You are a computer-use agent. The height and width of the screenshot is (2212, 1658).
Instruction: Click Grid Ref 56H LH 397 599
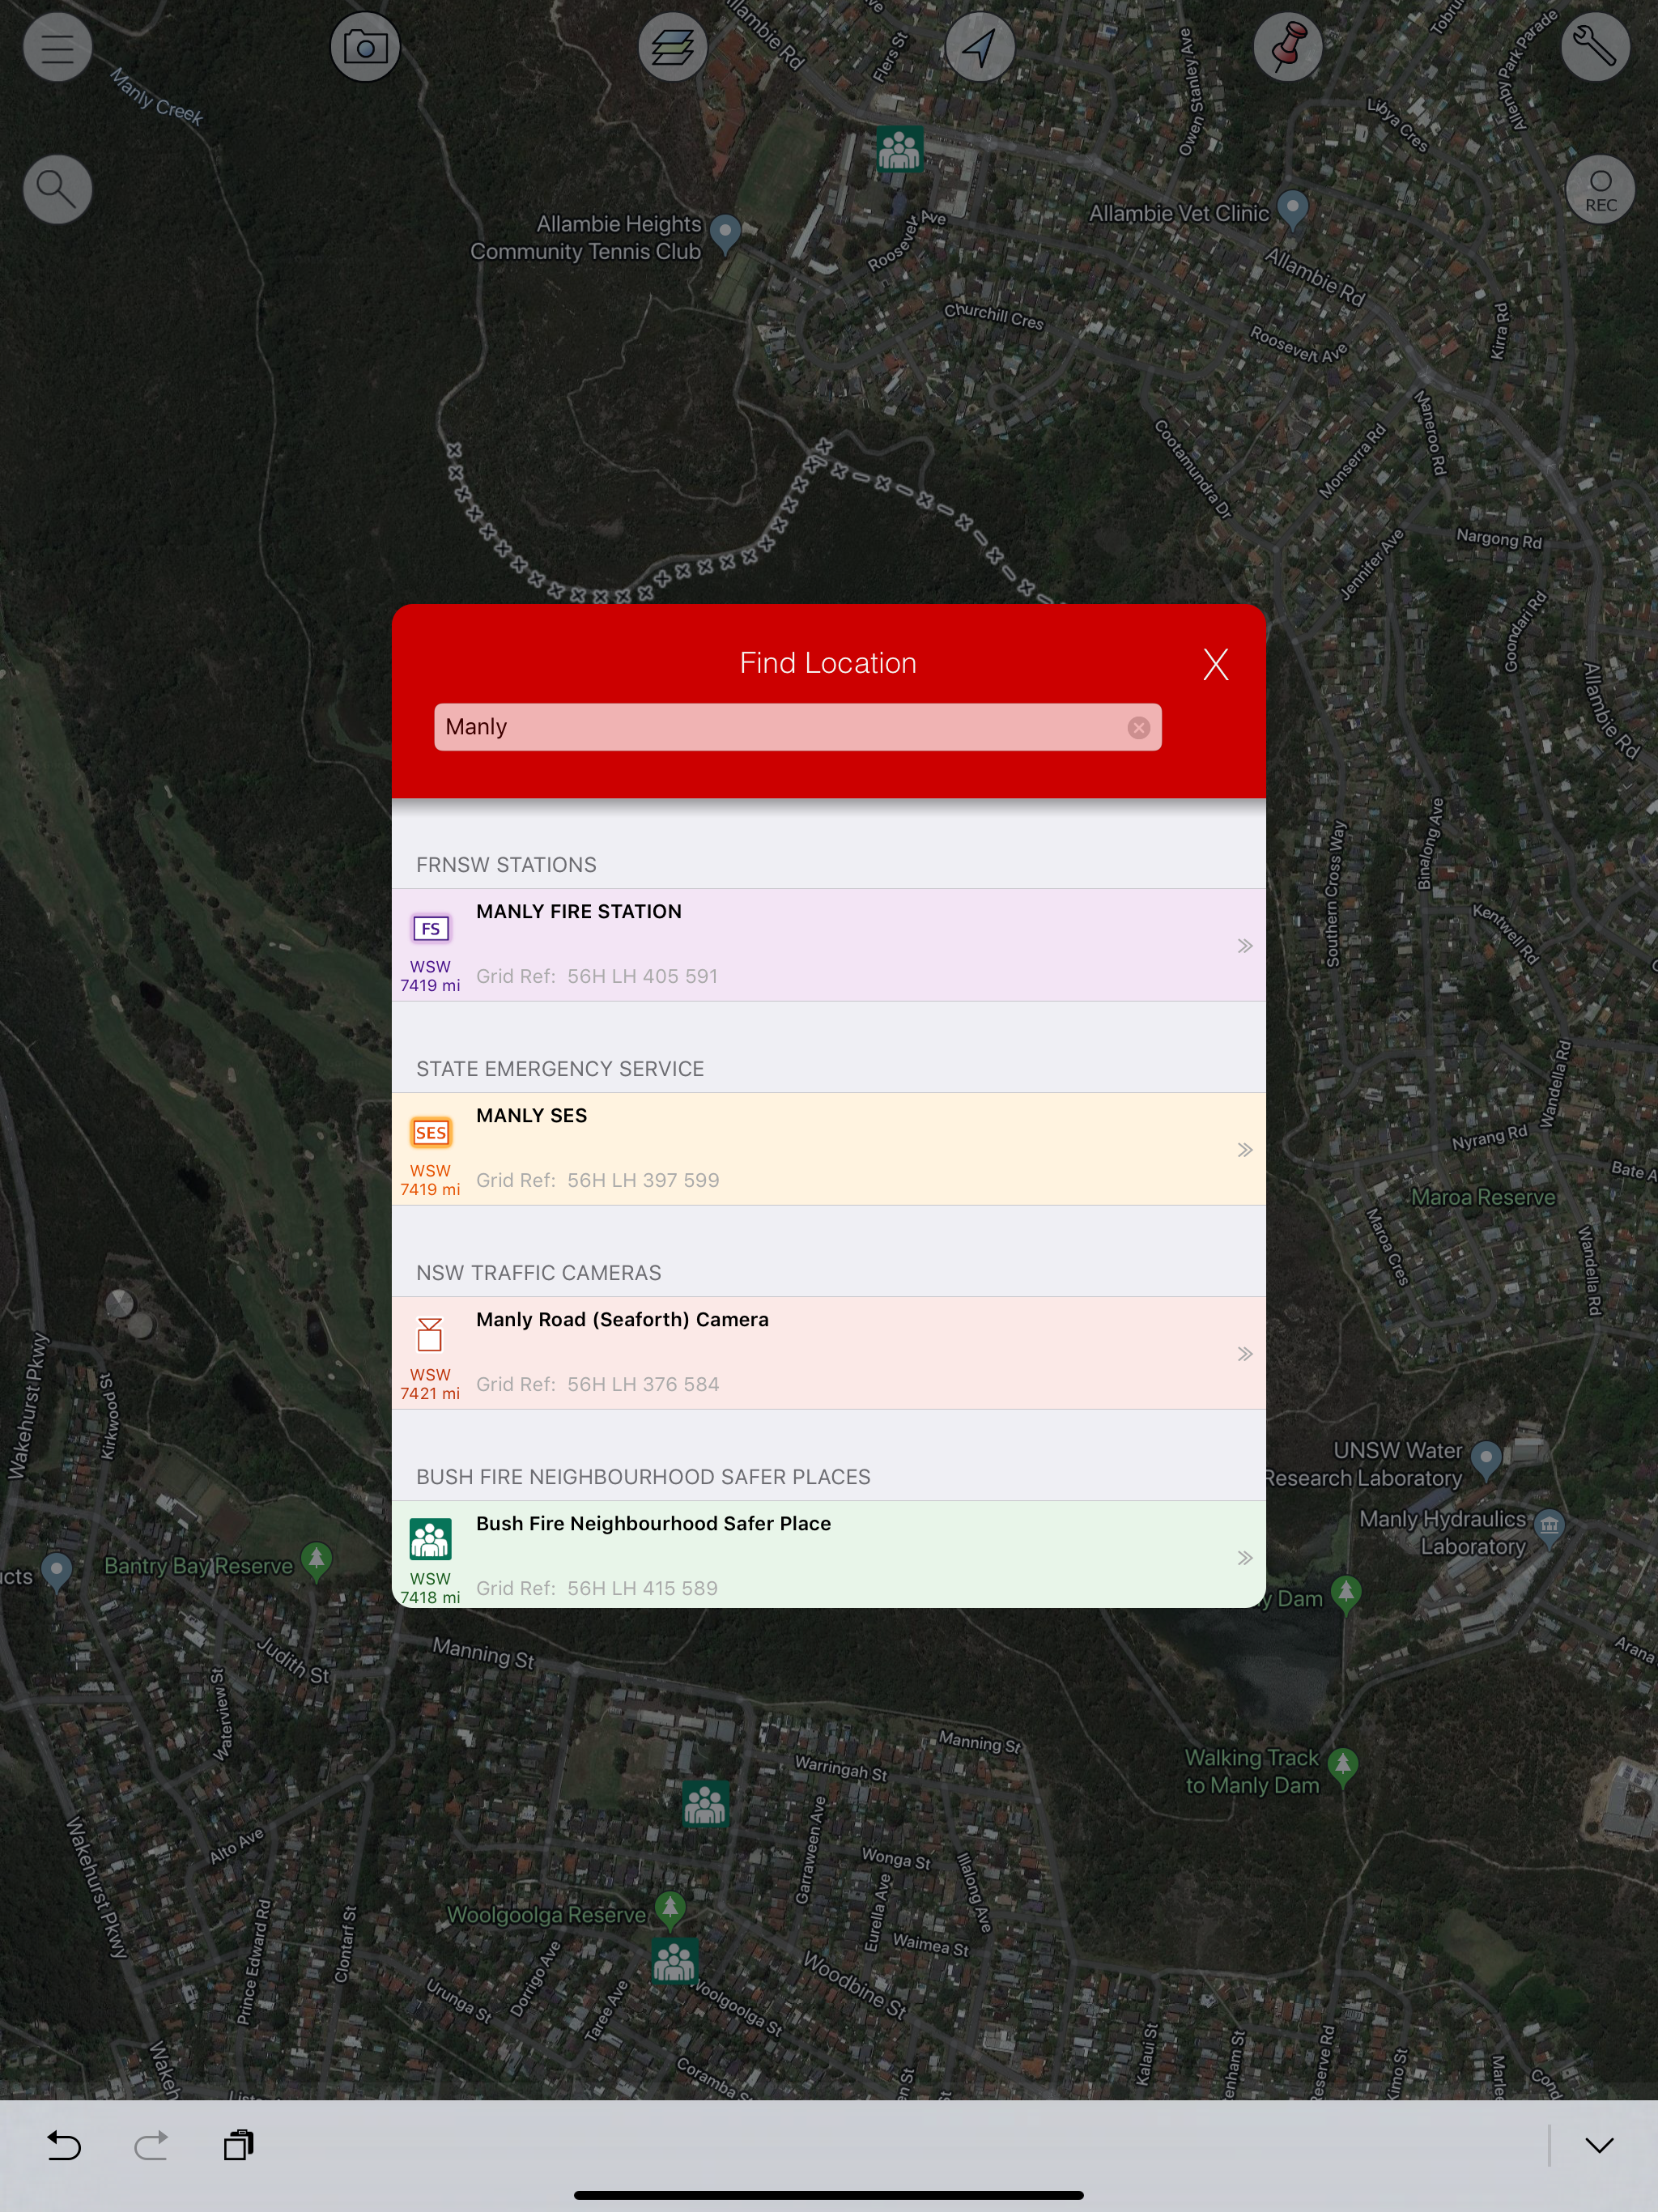point(597,1180)
